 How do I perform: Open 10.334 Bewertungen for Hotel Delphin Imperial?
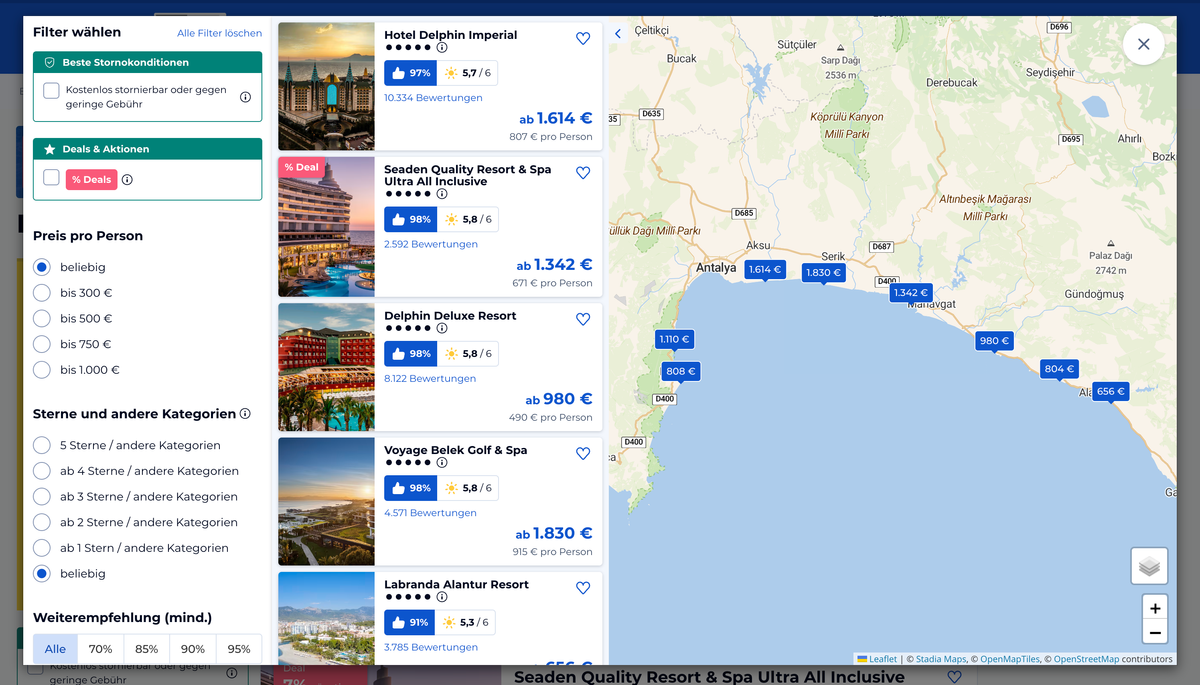431,96
